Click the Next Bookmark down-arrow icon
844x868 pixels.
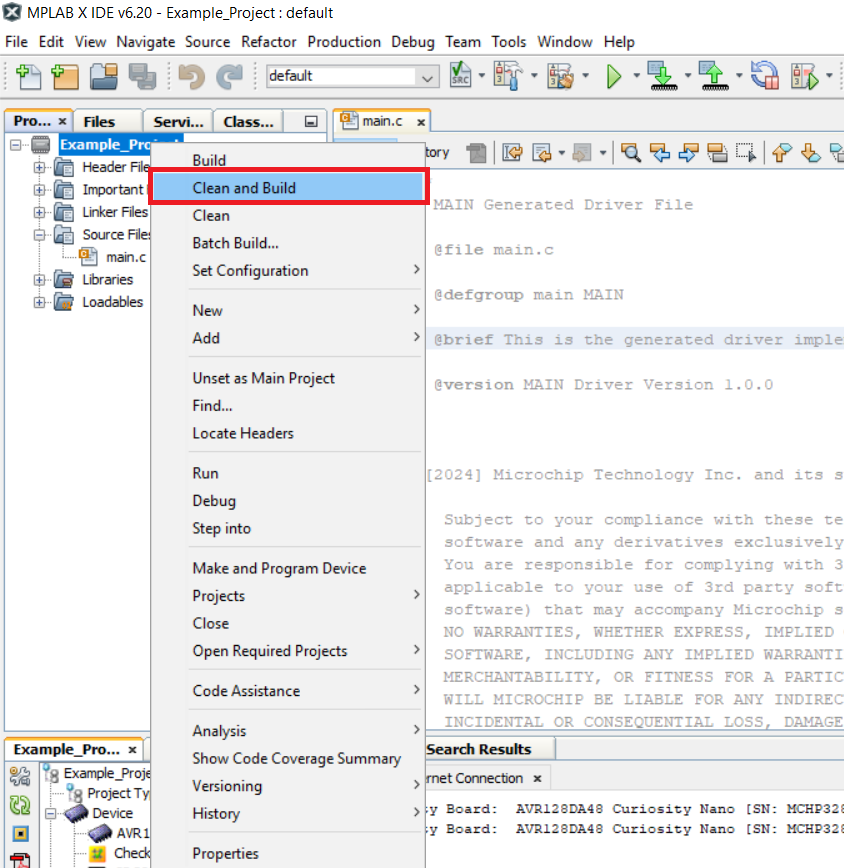[x=810, y=152]
